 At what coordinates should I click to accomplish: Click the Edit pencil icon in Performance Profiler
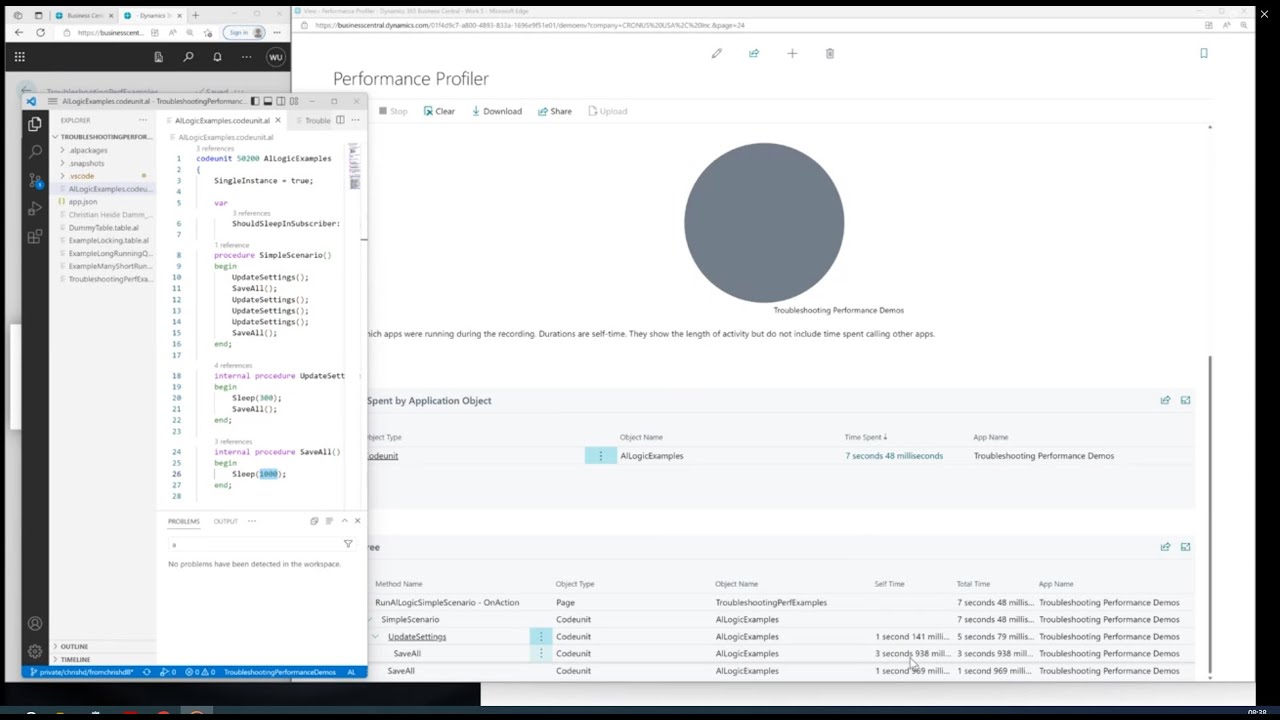pyautogui.click(x=717, y=53)
